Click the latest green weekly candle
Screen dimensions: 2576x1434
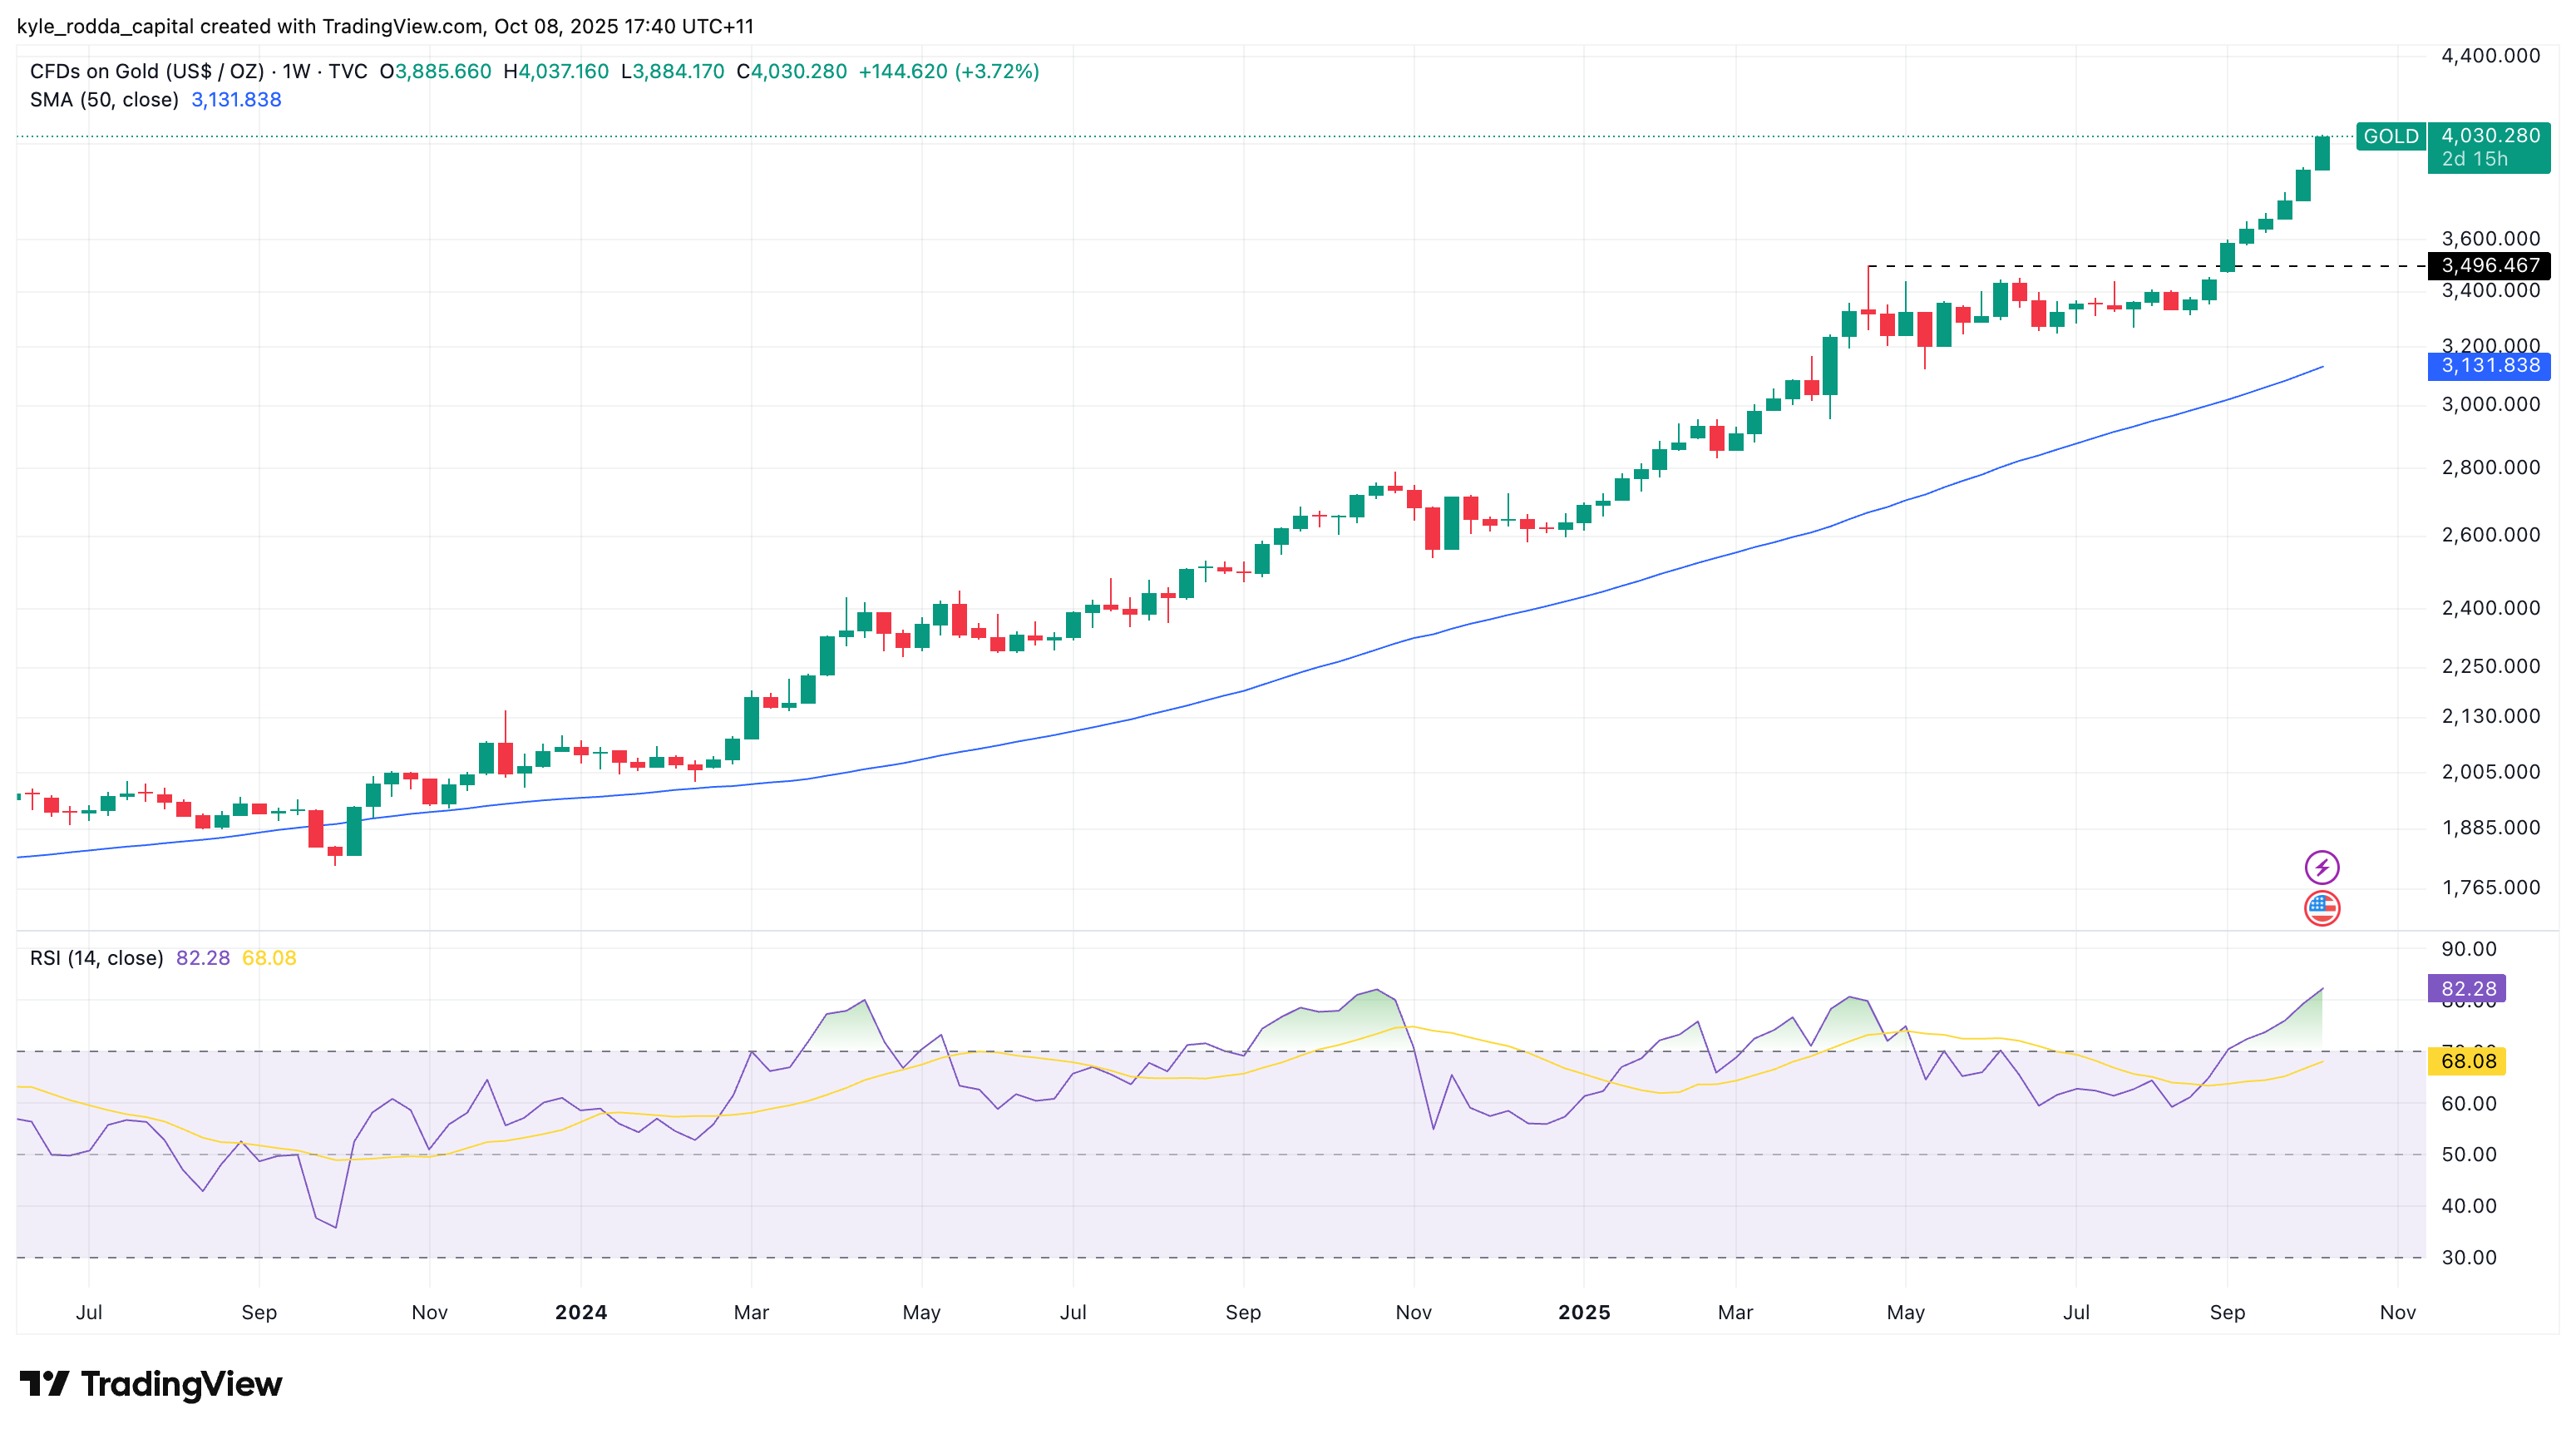click(x=2322, y=153)
